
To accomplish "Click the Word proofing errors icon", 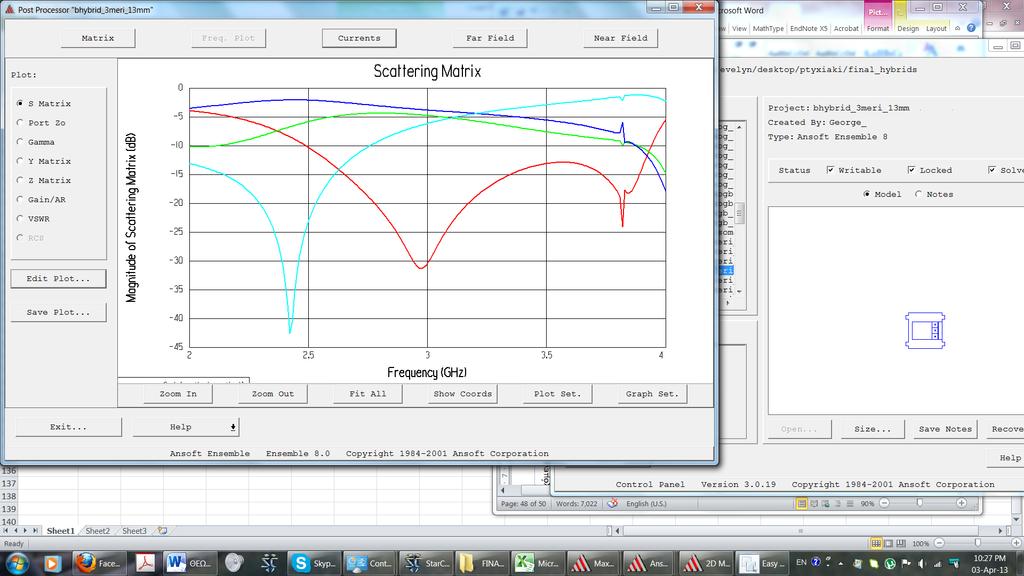I will point(613,504).
